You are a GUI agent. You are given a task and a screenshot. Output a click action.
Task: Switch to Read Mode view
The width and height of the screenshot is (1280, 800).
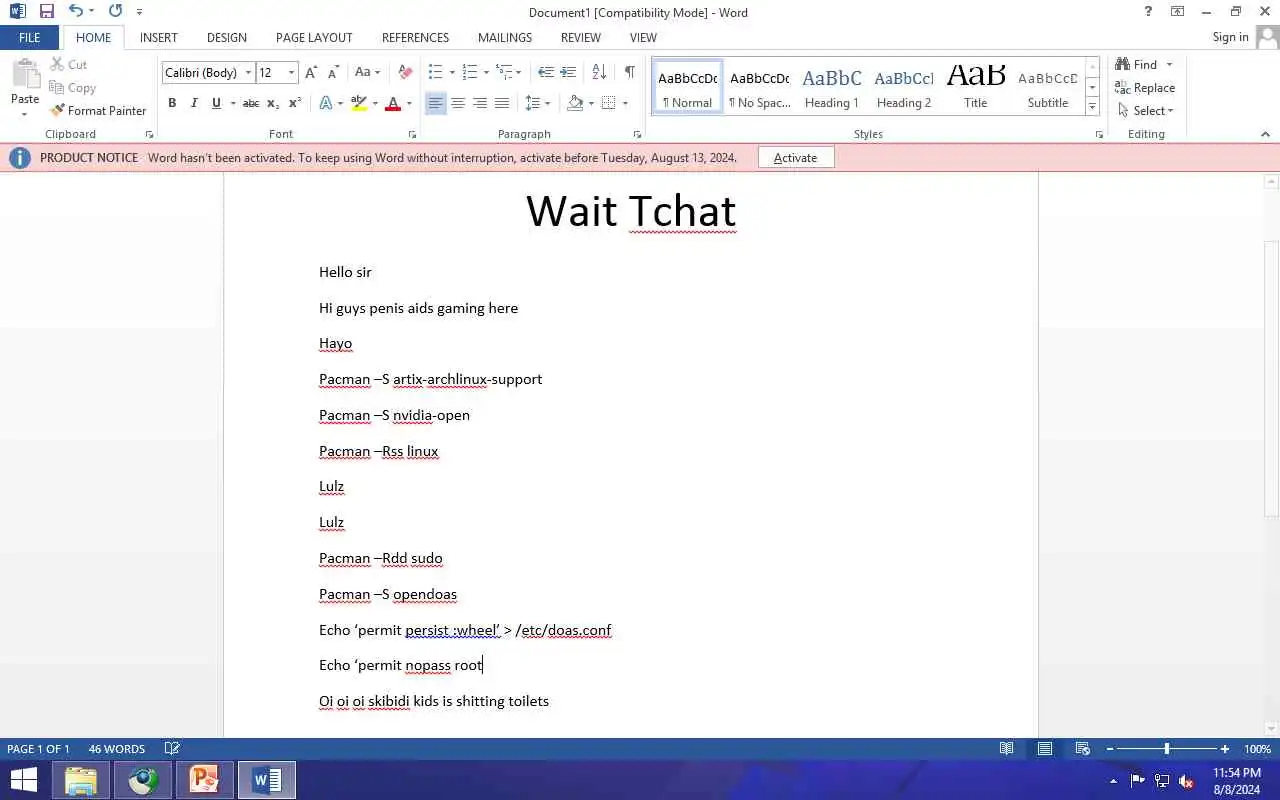pyautogui.click(x=1007, y=749)
